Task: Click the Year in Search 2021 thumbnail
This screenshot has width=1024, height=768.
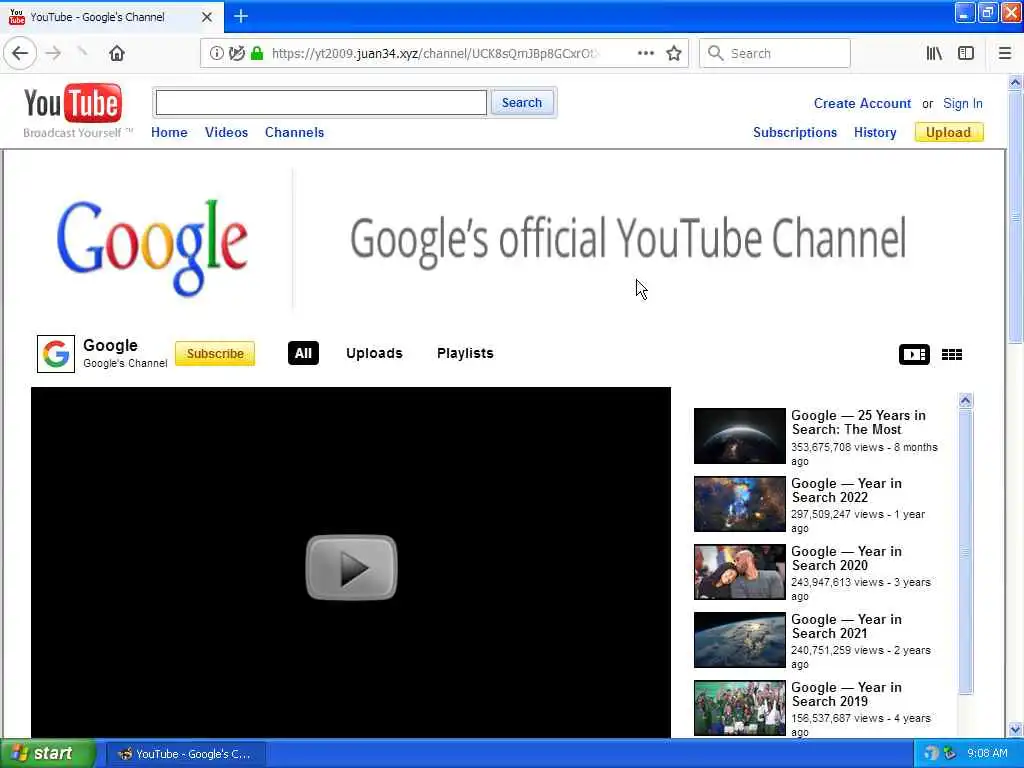Action: (x=739, y=640)
